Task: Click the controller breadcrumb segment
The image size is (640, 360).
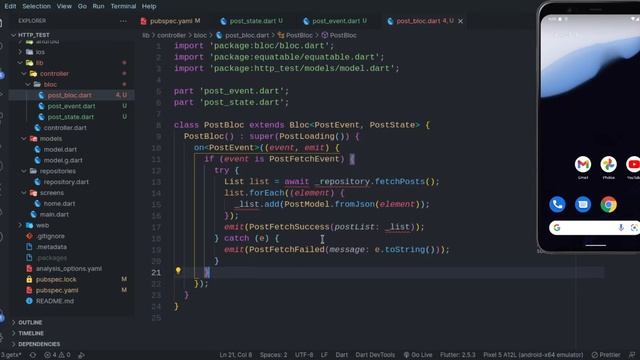Action: pyautogui.click(x=171, y=35)
